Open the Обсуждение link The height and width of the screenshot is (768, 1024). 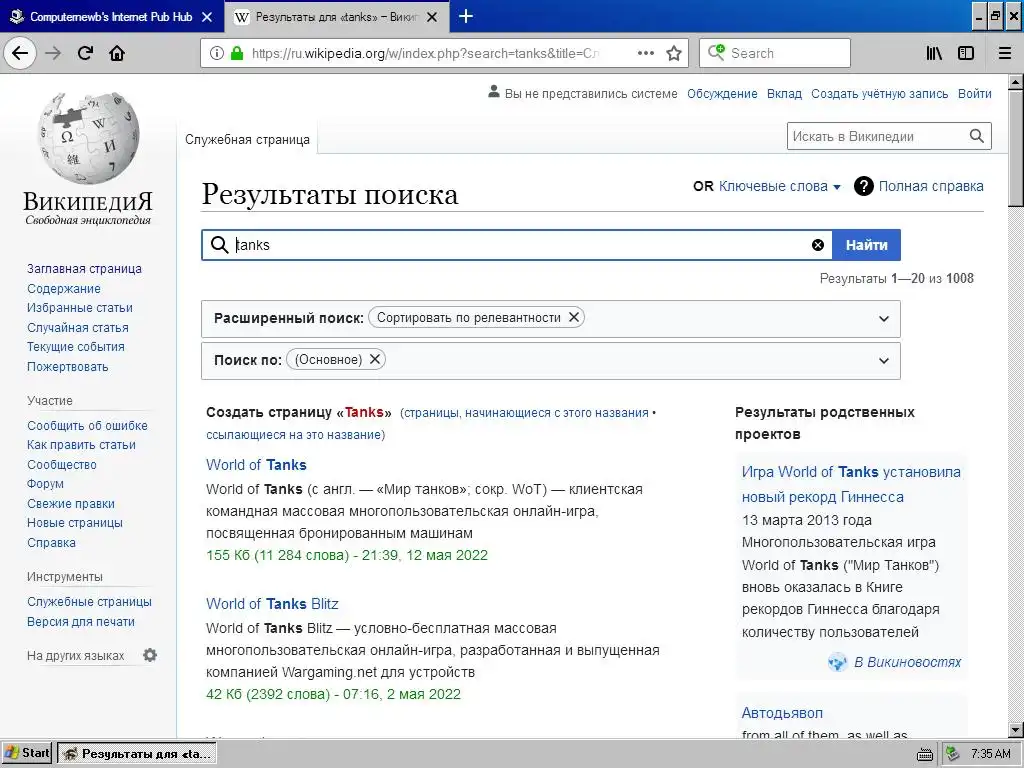[722, 93]
